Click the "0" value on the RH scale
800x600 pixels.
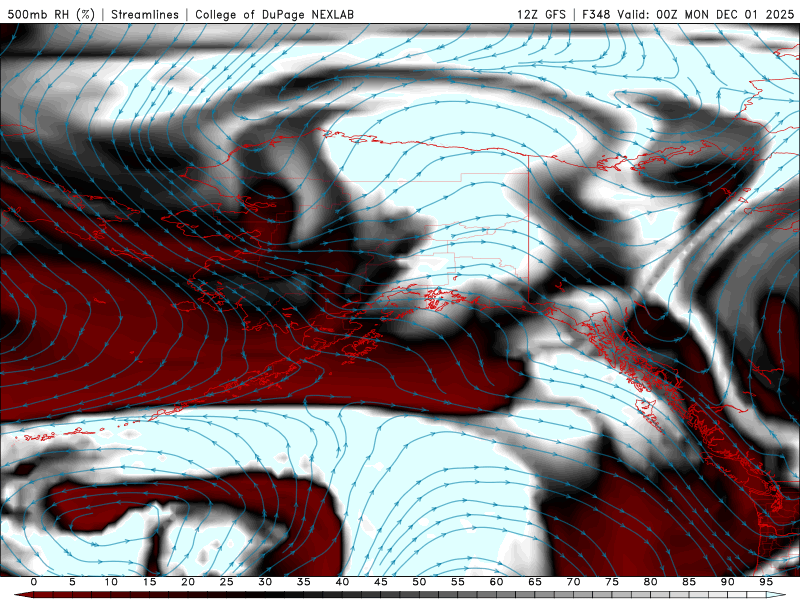click(x=34, y=582)
